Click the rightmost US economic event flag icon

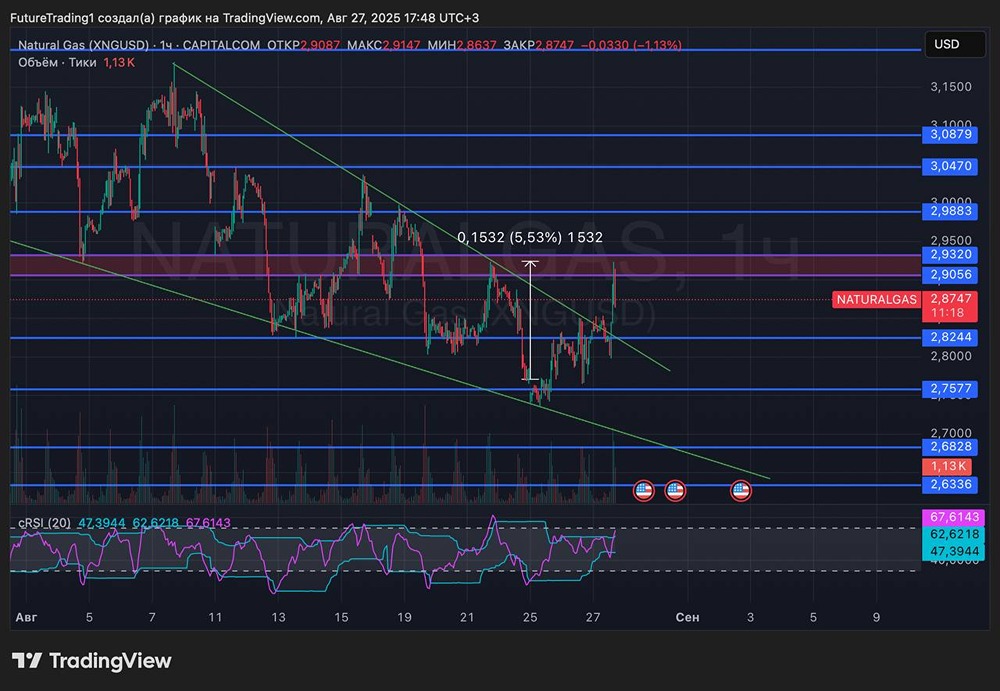[740, 491]
